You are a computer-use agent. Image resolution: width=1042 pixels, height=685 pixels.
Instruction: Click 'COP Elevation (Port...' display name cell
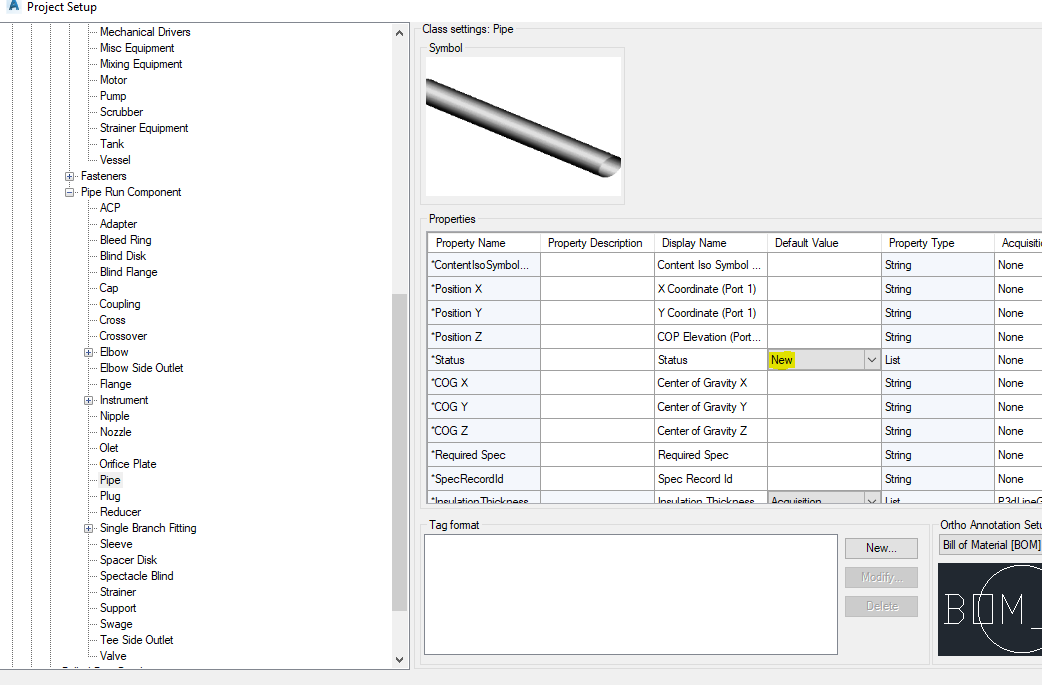point(710,337)
